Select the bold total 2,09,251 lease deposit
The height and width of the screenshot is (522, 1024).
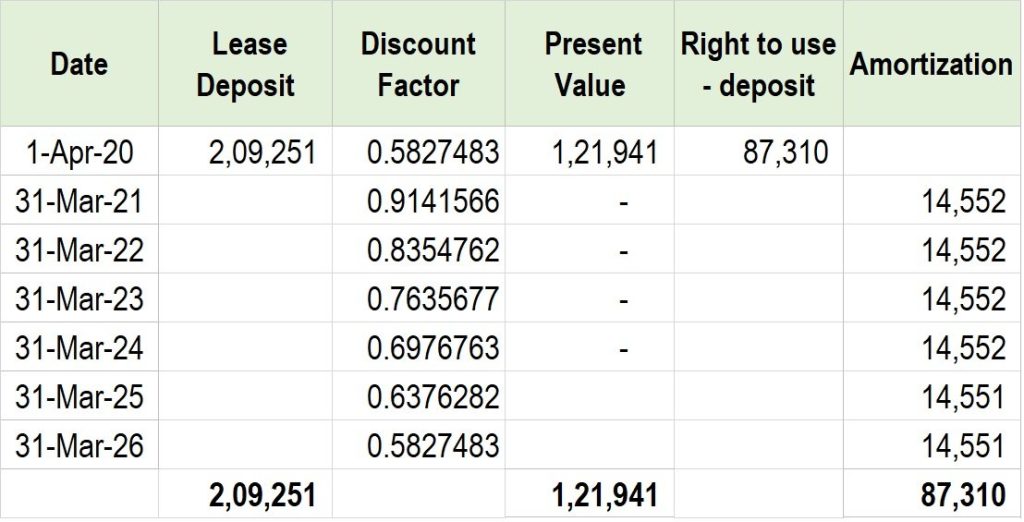[262, 495]
